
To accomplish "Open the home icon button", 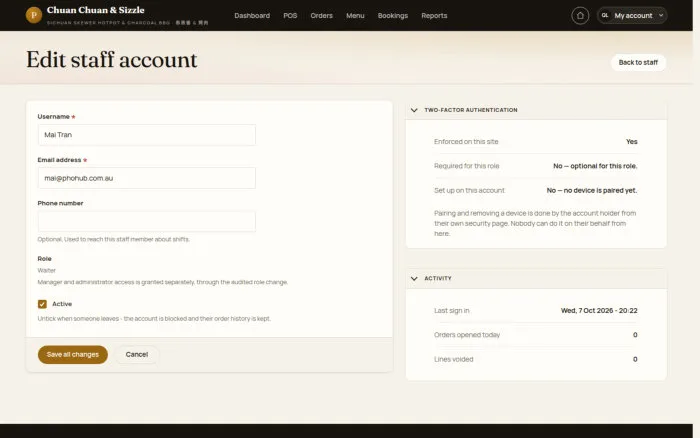I will tap(580, 16).
